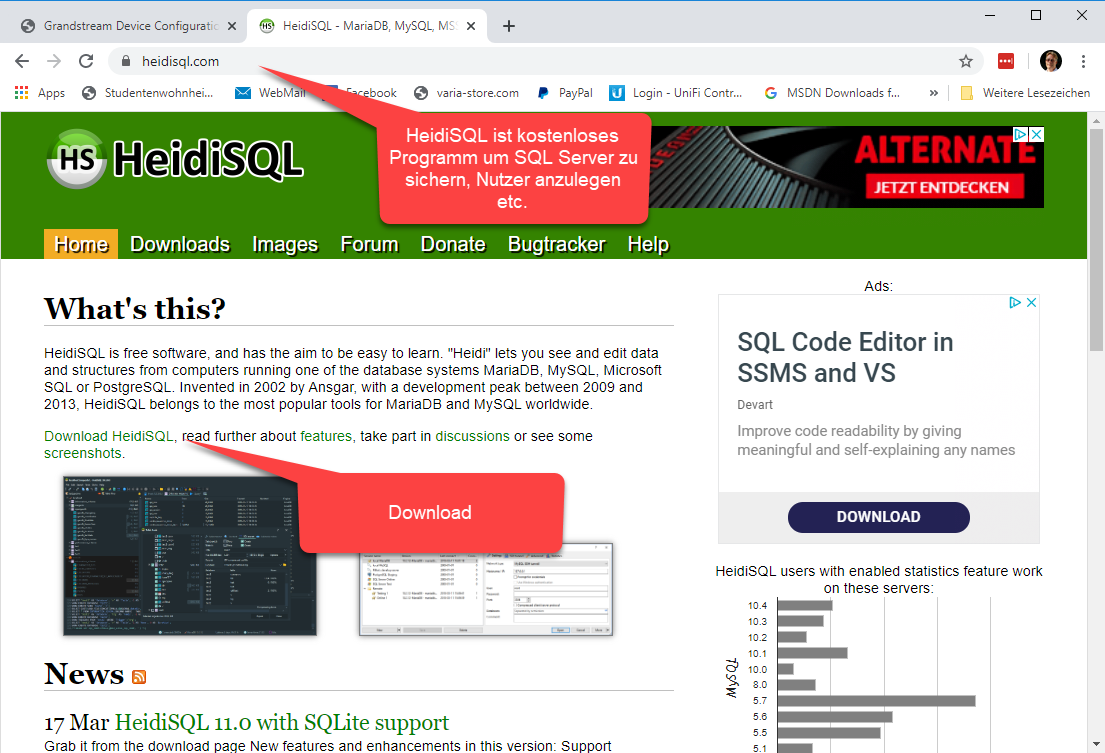Open the new tab plus button
Viewport: 1105px width, 753px height.
[x=509, y=26]
